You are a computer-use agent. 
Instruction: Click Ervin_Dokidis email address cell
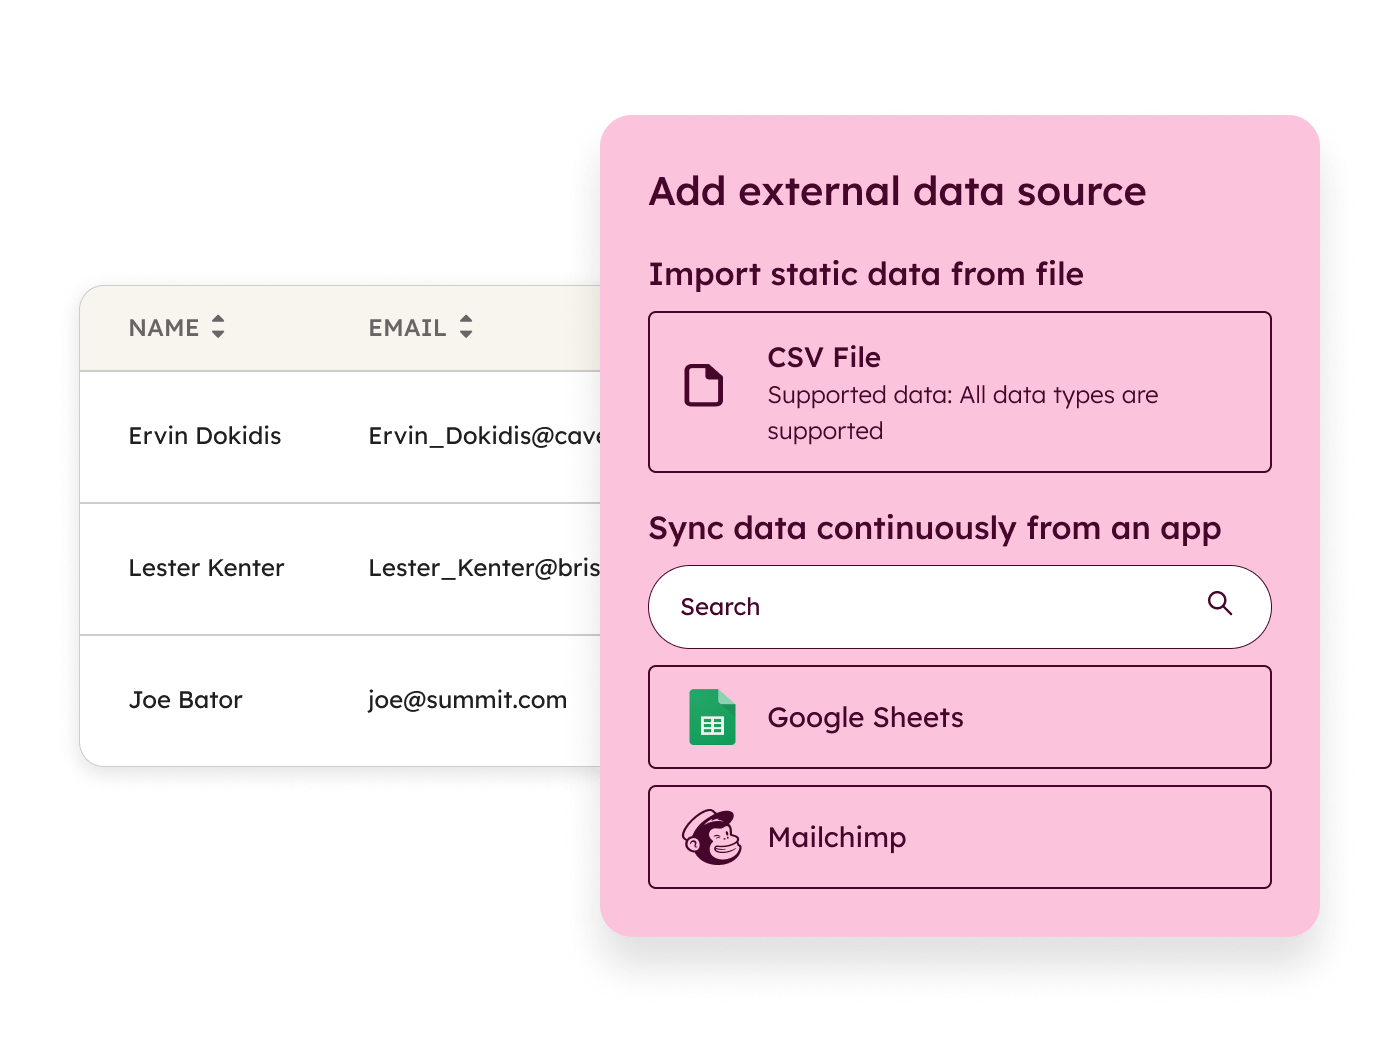(x=484, y=436)
